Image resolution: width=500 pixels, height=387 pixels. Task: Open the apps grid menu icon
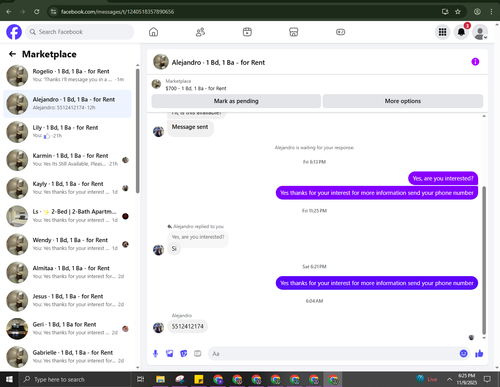[x=442, y=32]
